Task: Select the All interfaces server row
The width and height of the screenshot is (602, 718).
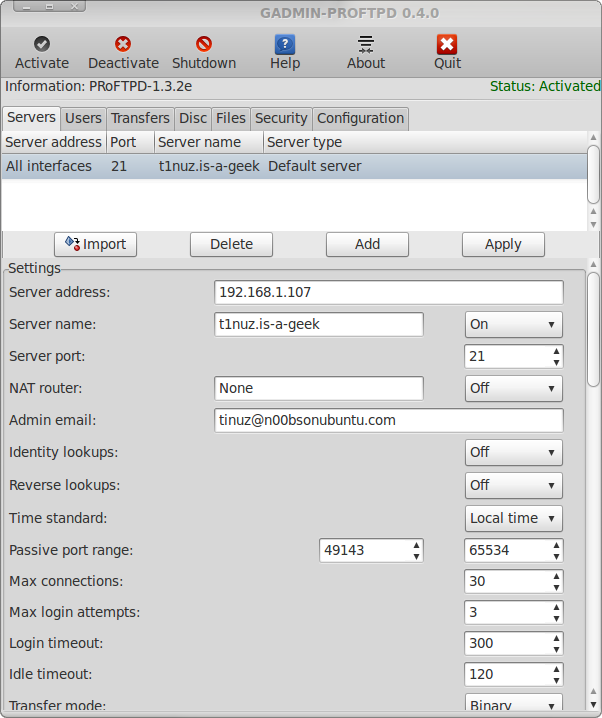Action: pos(294,166)
